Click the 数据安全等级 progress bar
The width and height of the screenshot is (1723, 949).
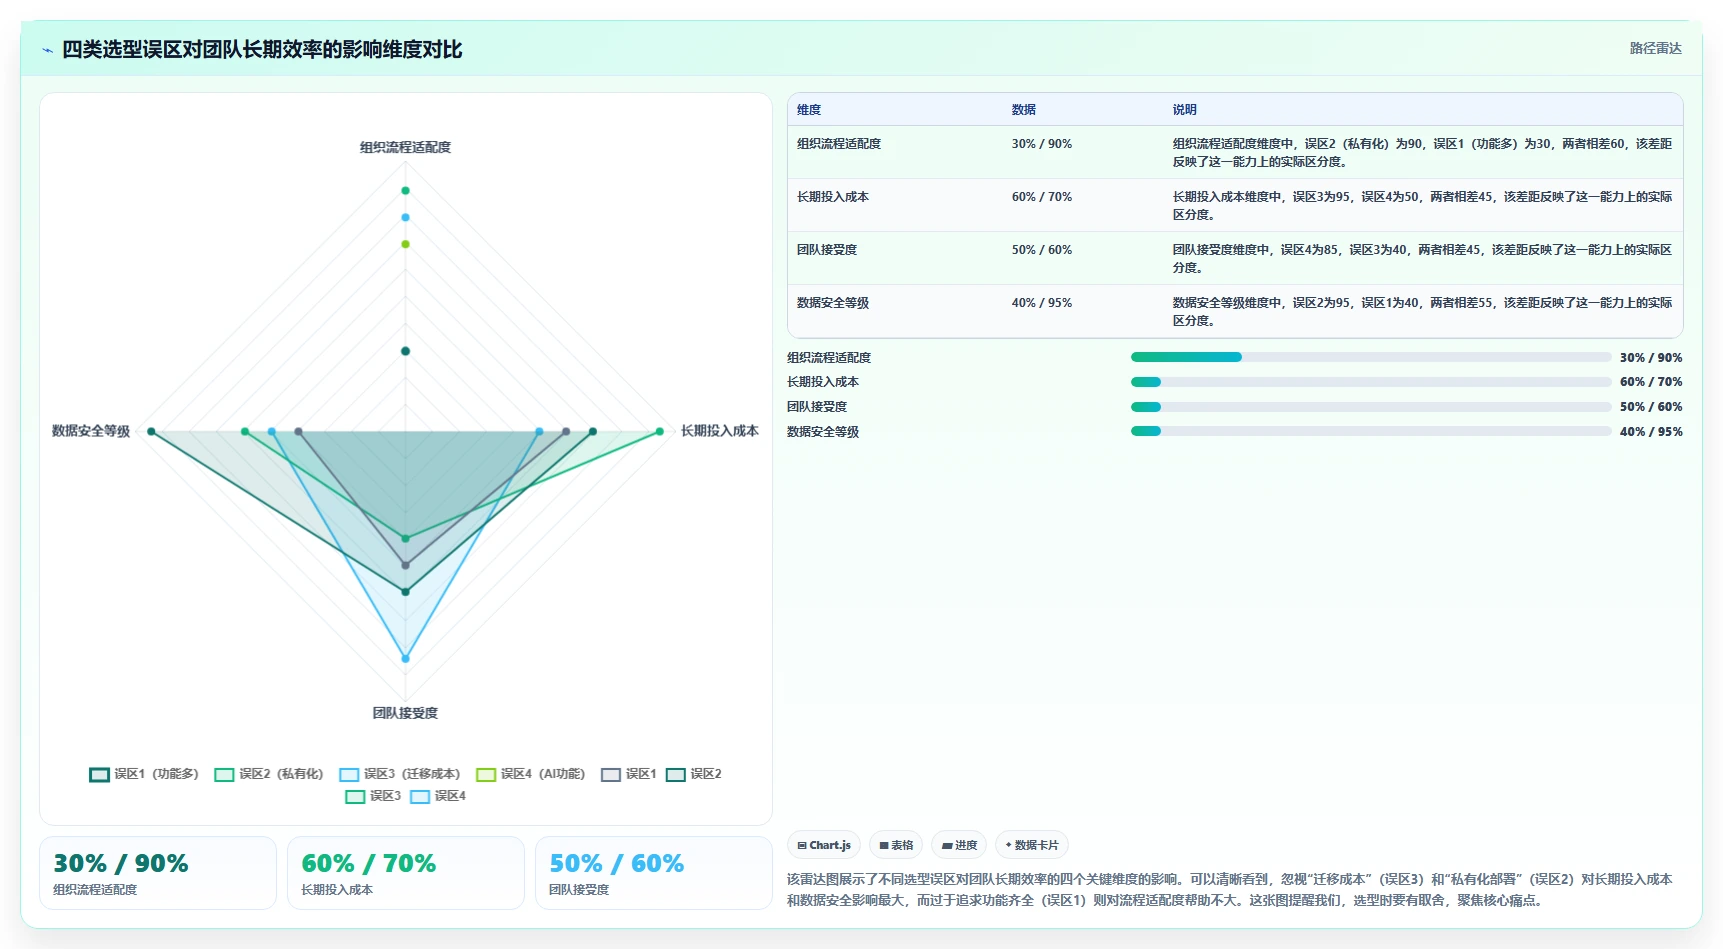[1371, 431]
